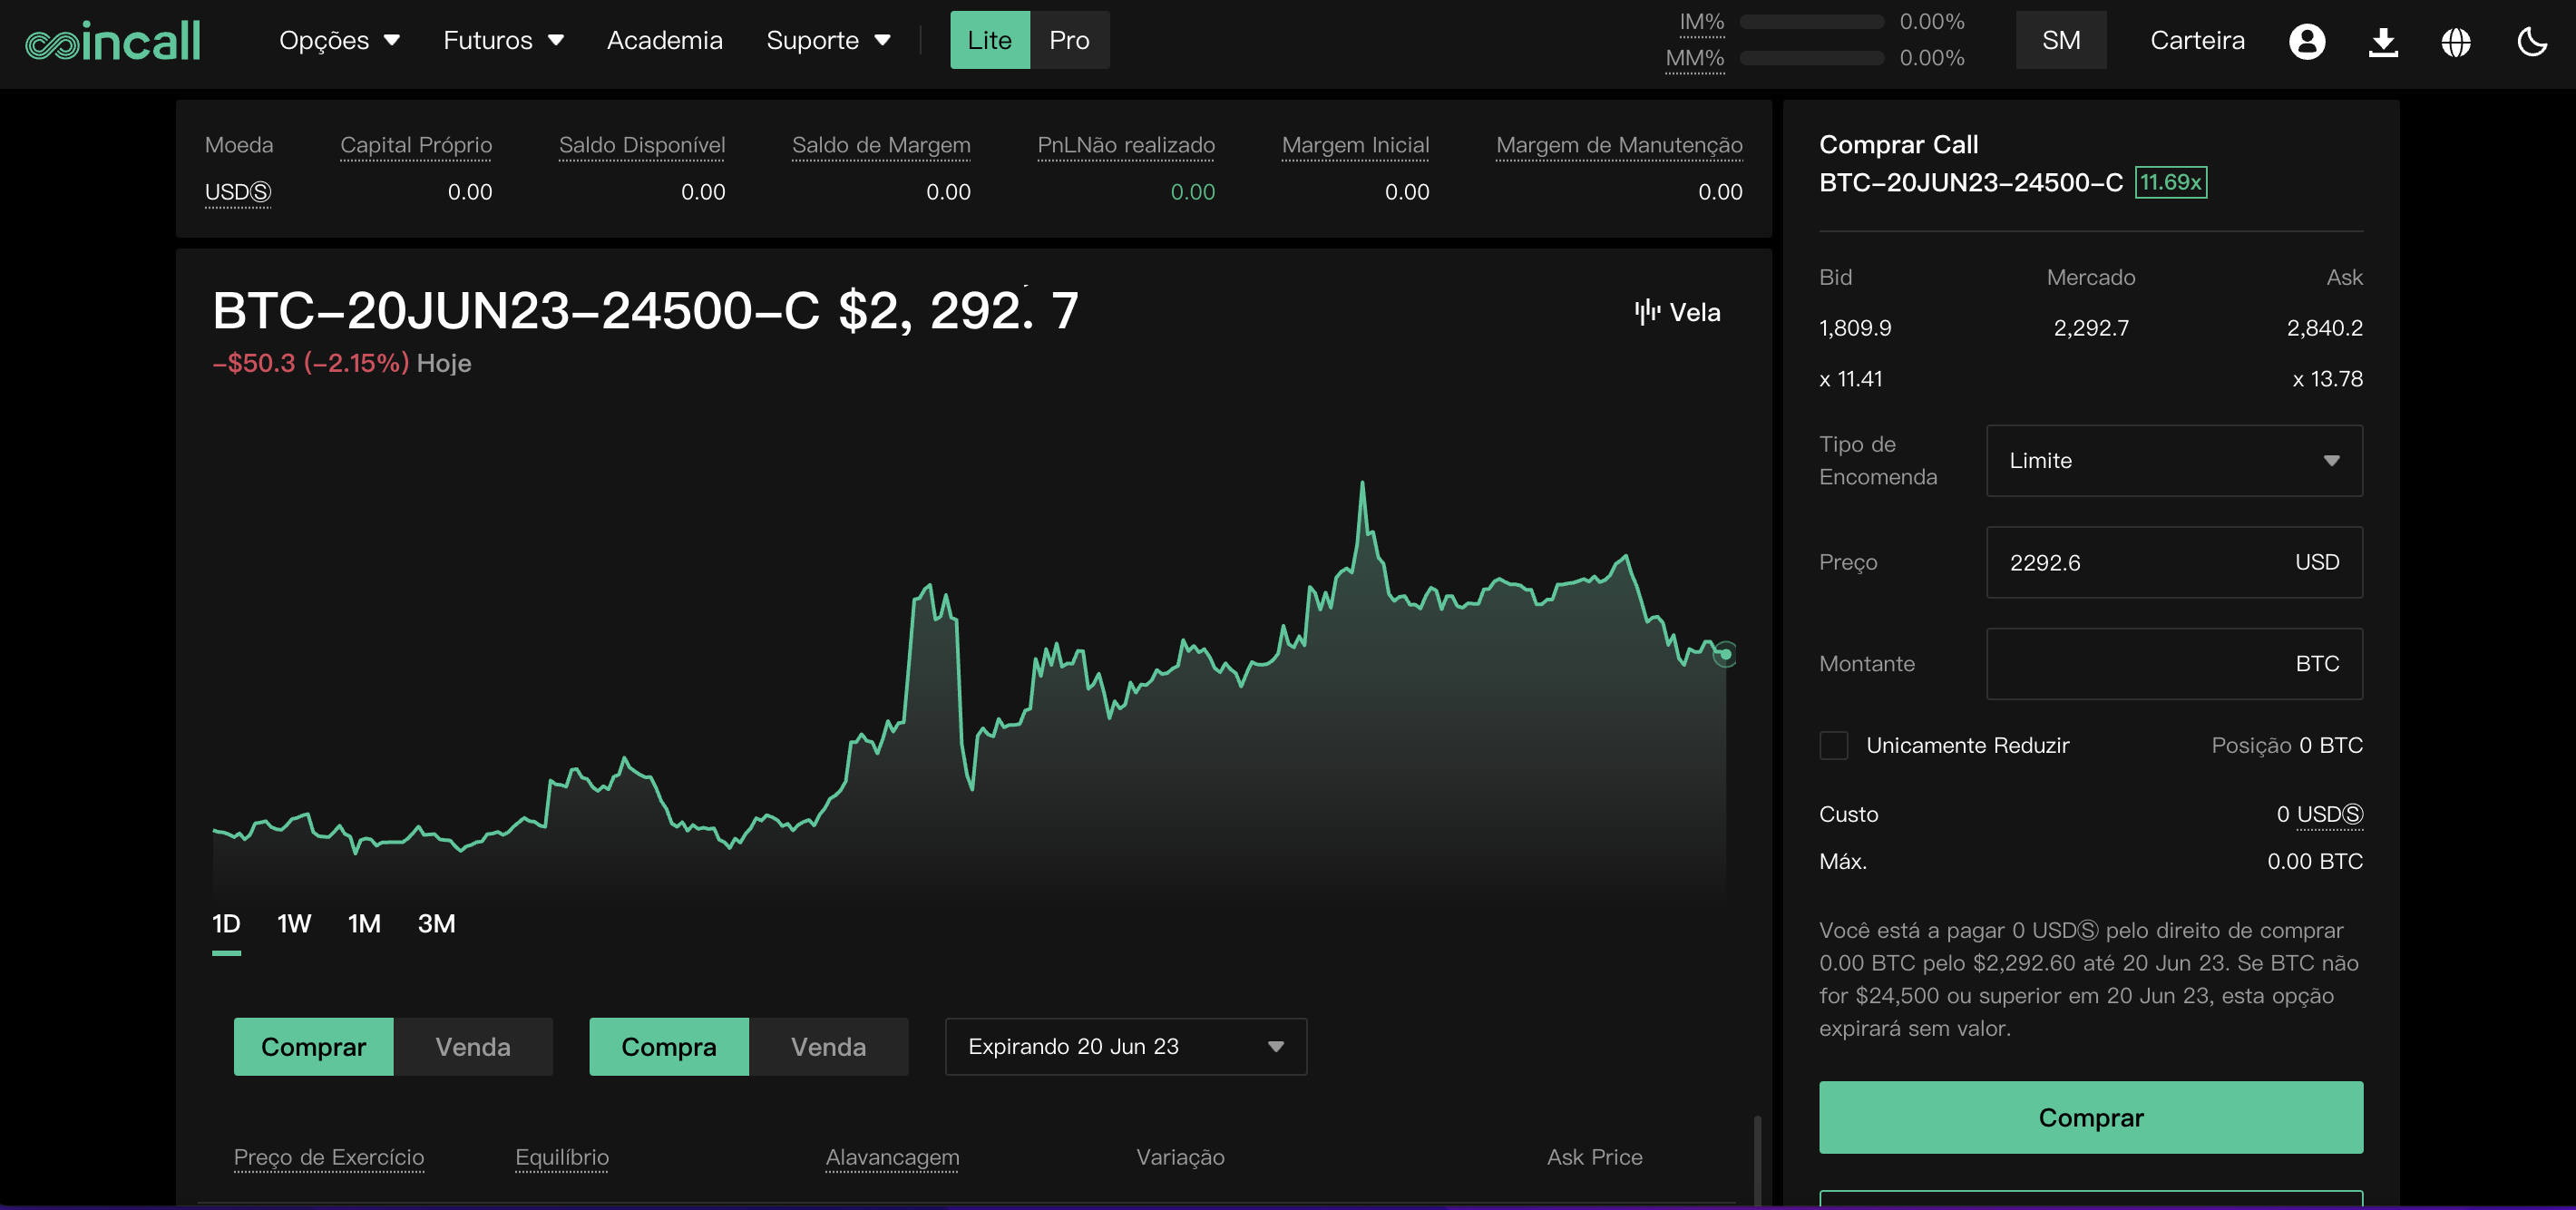Click the Montante BTC input field
Image resolution: width=2576 pixels, height=1210 pixels.
pyautogui.click(x=2174, y=663)
